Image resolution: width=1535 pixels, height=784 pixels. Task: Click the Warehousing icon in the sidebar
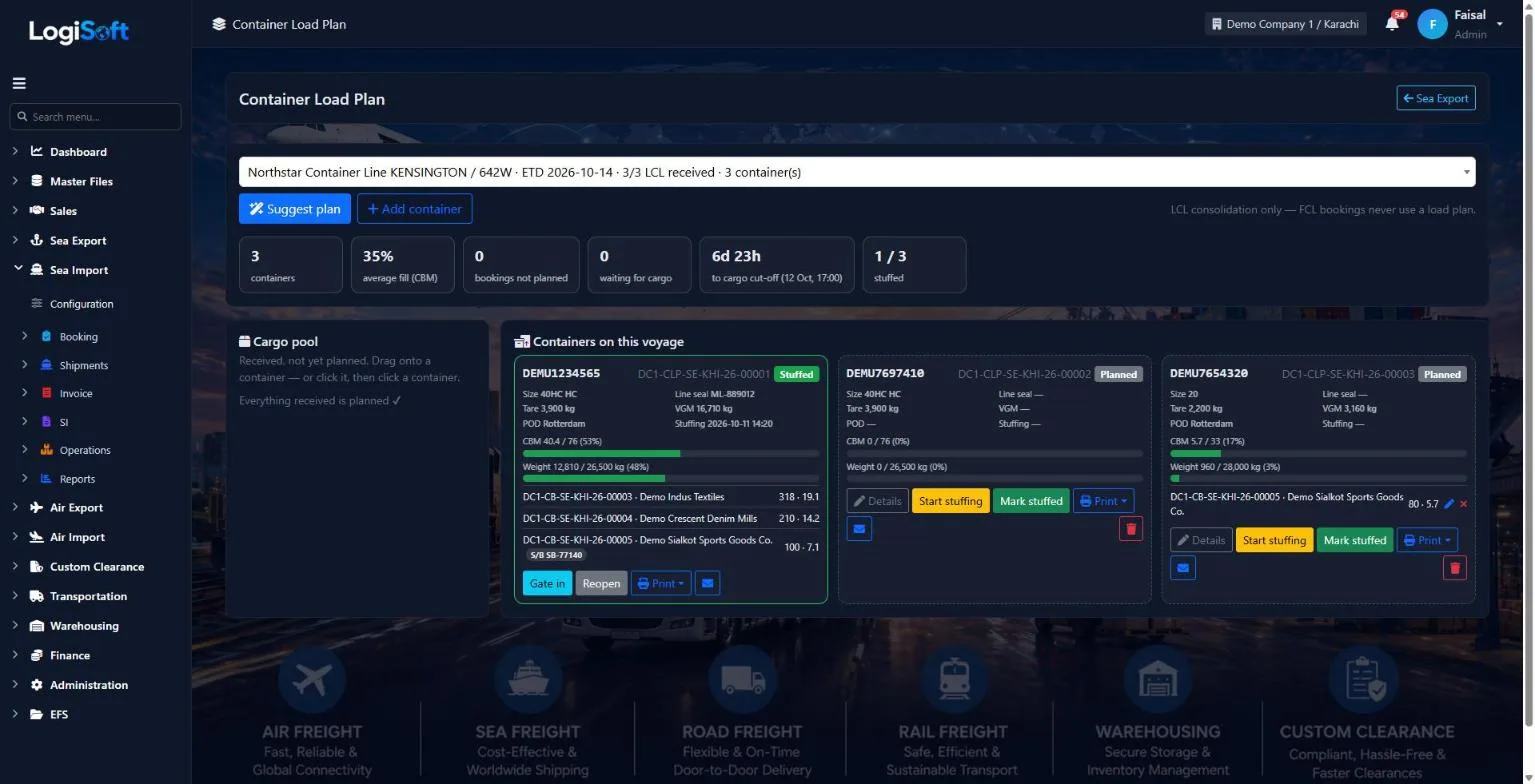[37, 626]
